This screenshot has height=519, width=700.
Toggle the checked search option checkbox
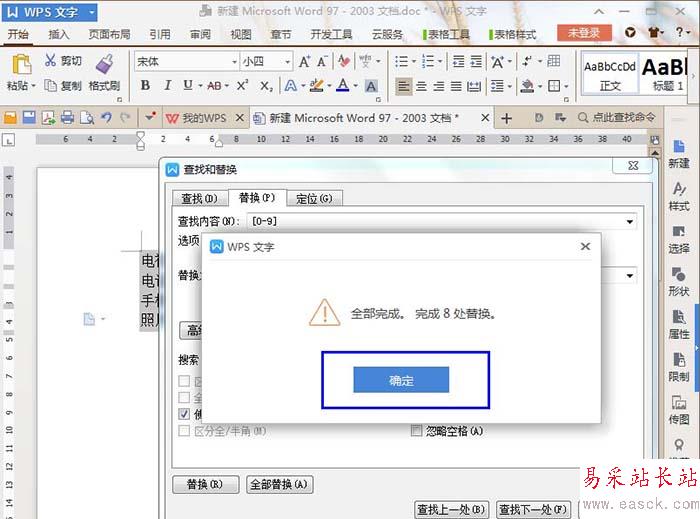(184, 414)
